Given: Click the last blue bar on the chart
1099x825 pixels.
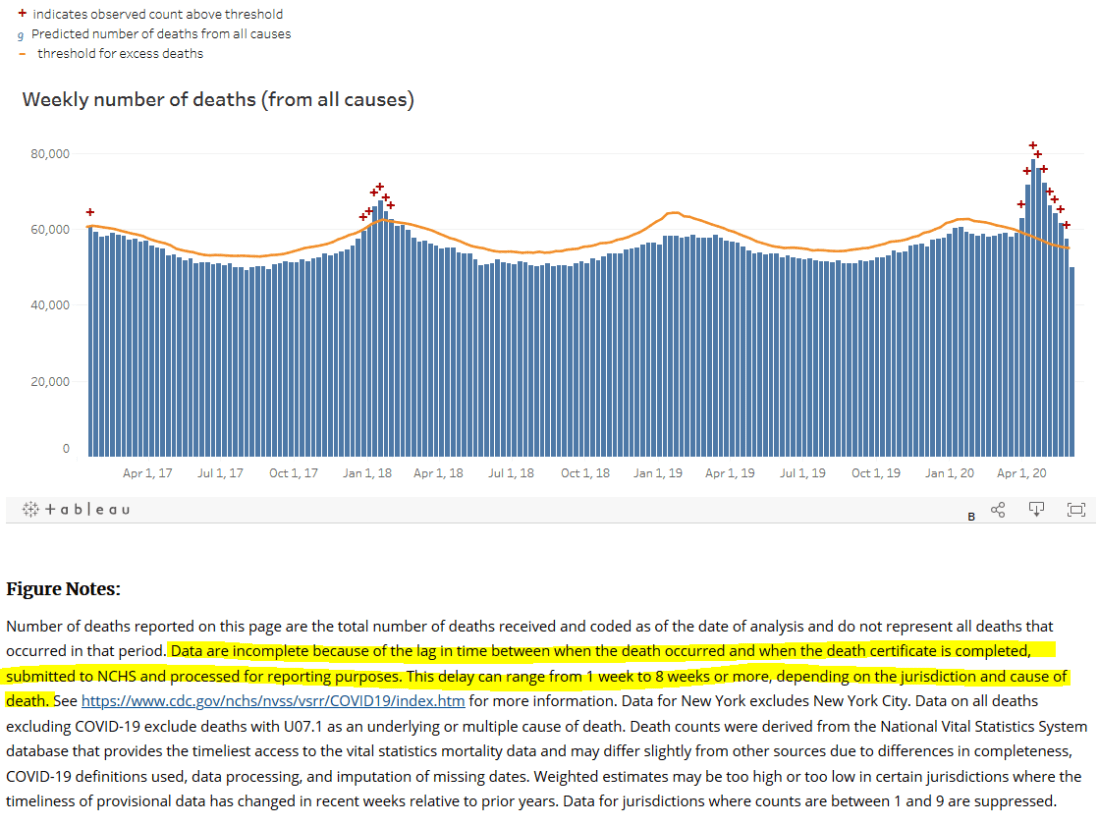Looking at the screenshot, I should pos(1072,360).
